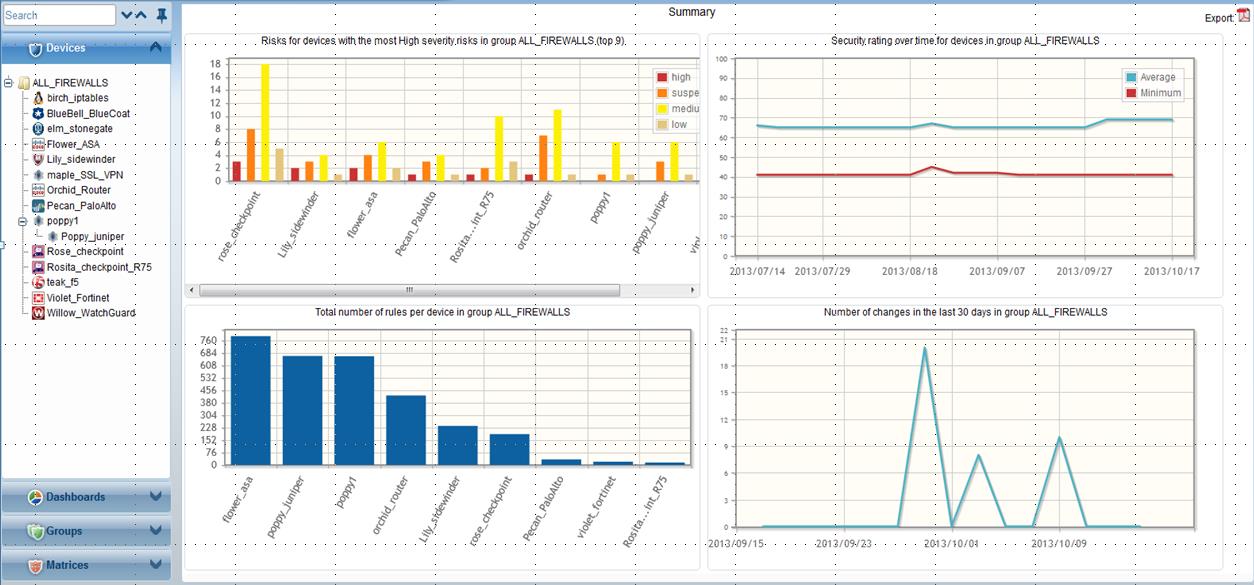Select Rose_checkpoint in the device tree

pos(85,252)
